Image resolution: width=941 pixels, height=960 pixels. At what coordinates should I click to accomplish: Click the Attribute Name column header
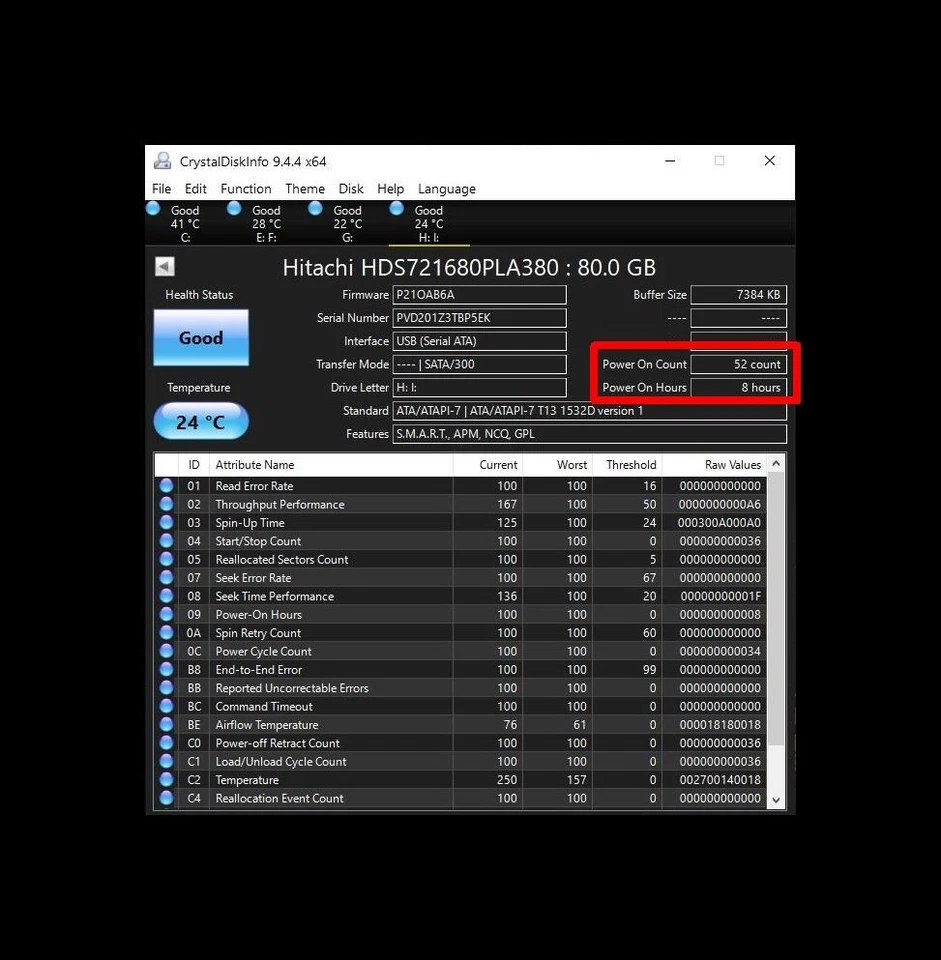tap(331, 465)
